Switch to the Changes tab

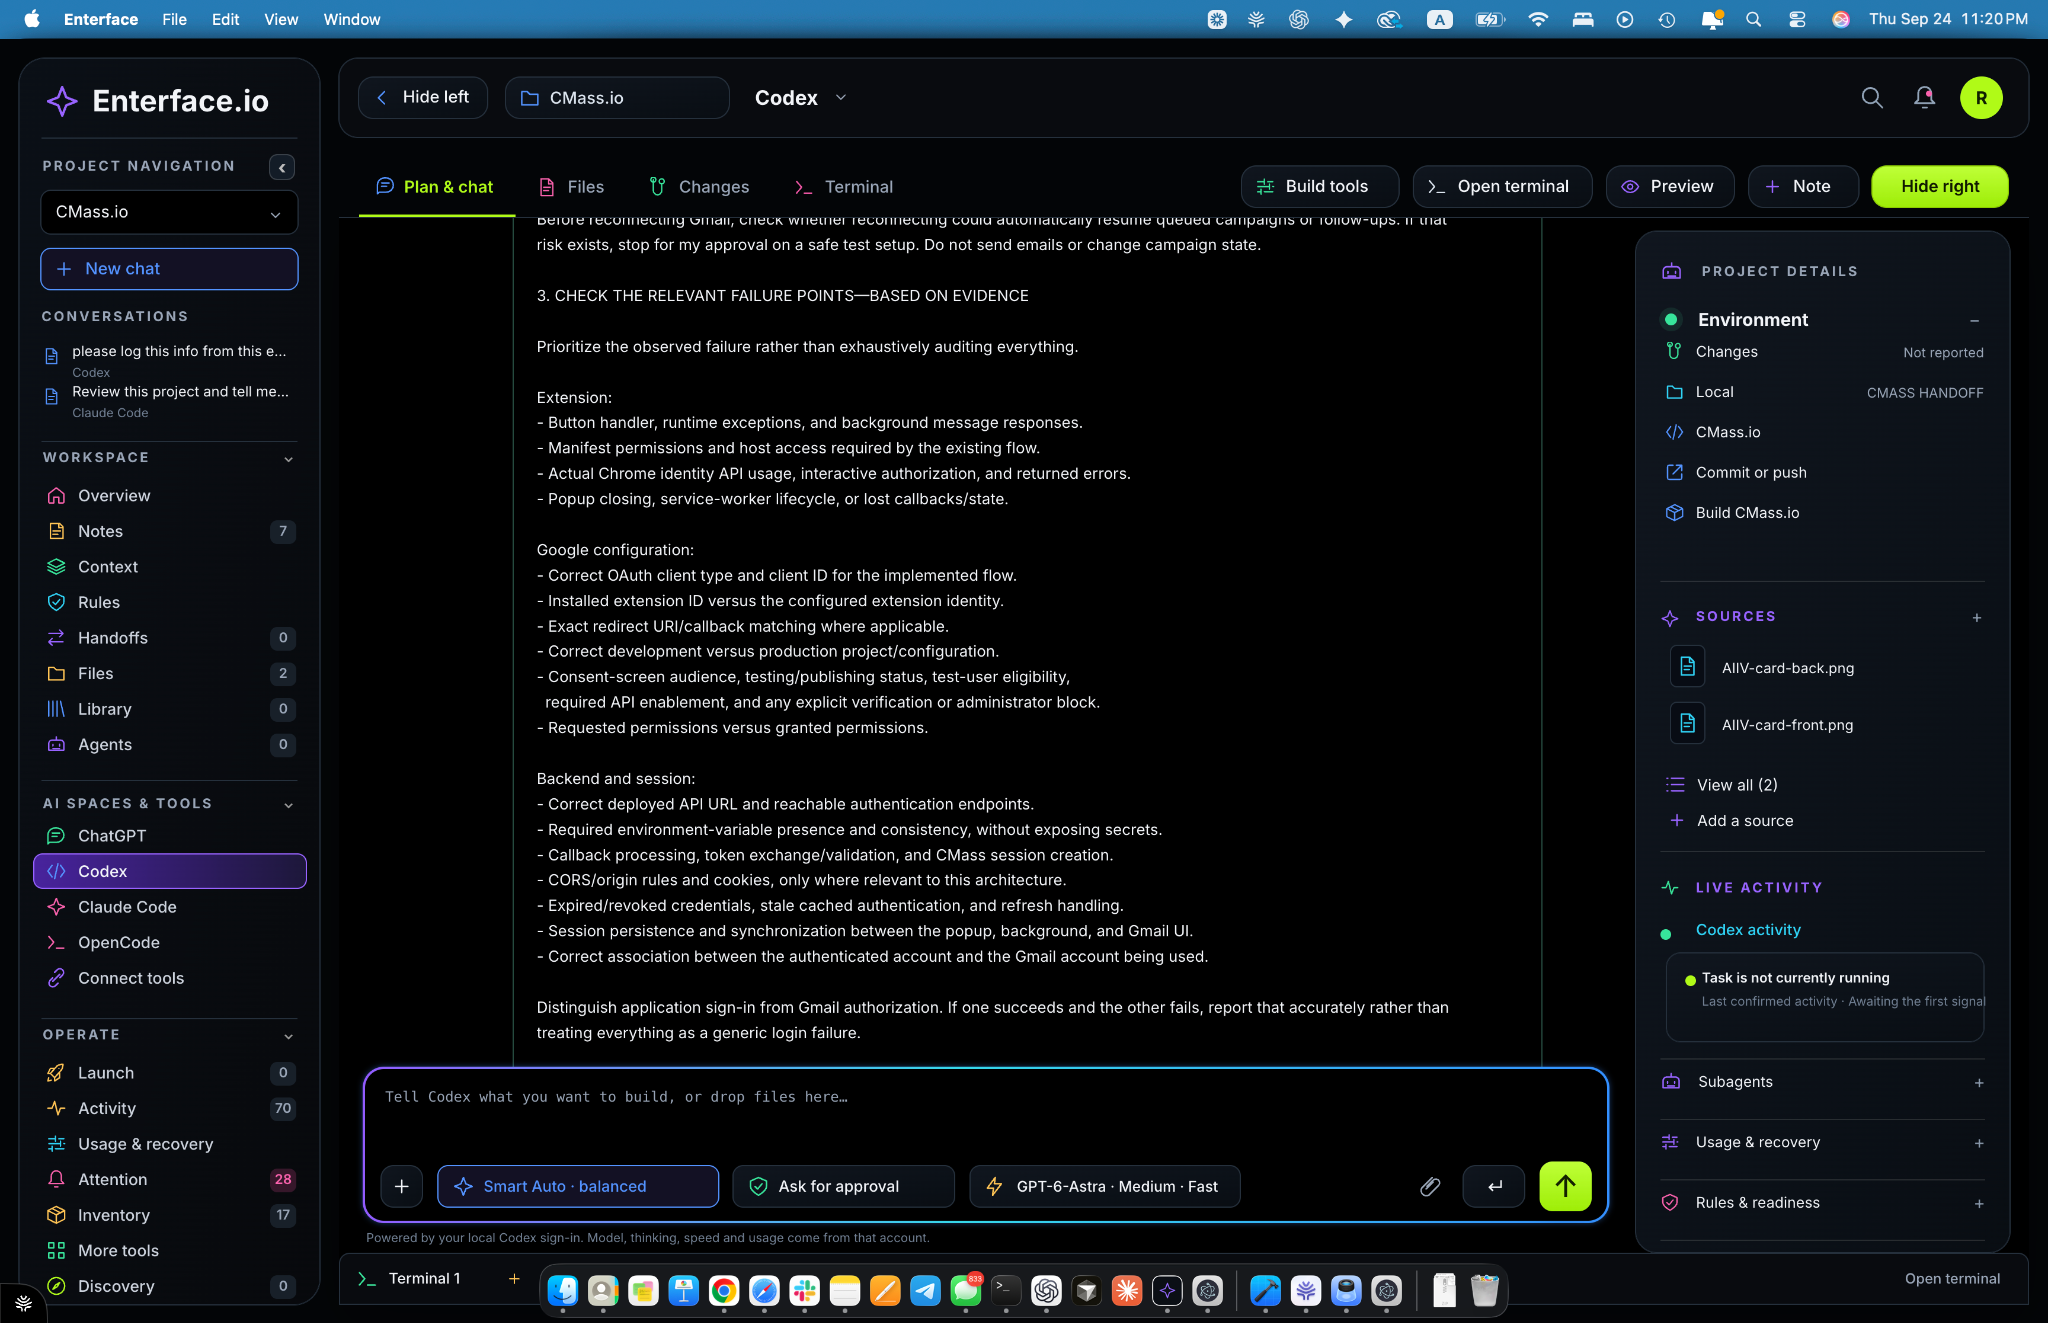click(x=699, y=187)
